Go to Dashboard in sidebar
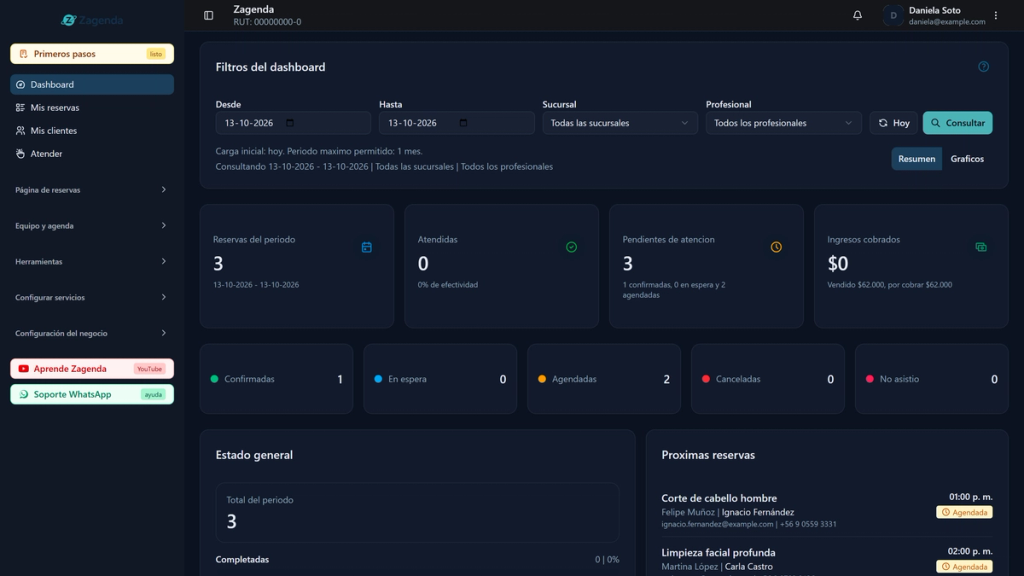Viewport: 1024px width, 576px height. (92, 84)
